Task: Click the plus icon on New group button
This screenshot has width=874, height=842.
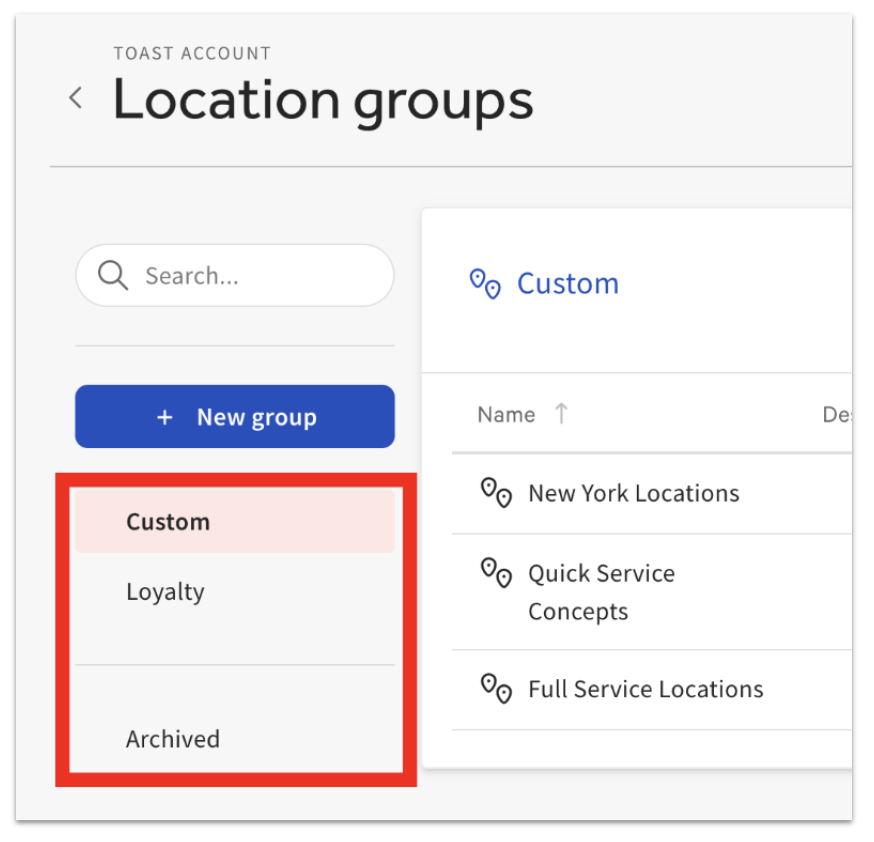Action: (x=165, y=417)
